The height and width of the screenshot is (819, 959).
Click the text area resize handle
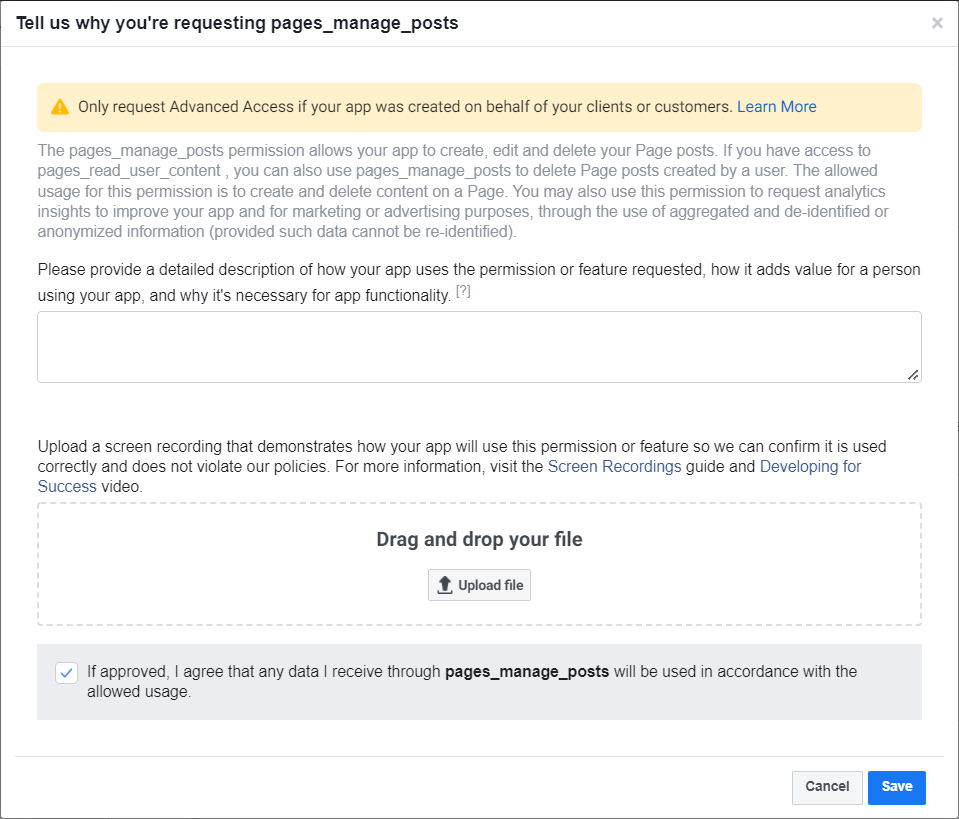(x=913, y=374)
